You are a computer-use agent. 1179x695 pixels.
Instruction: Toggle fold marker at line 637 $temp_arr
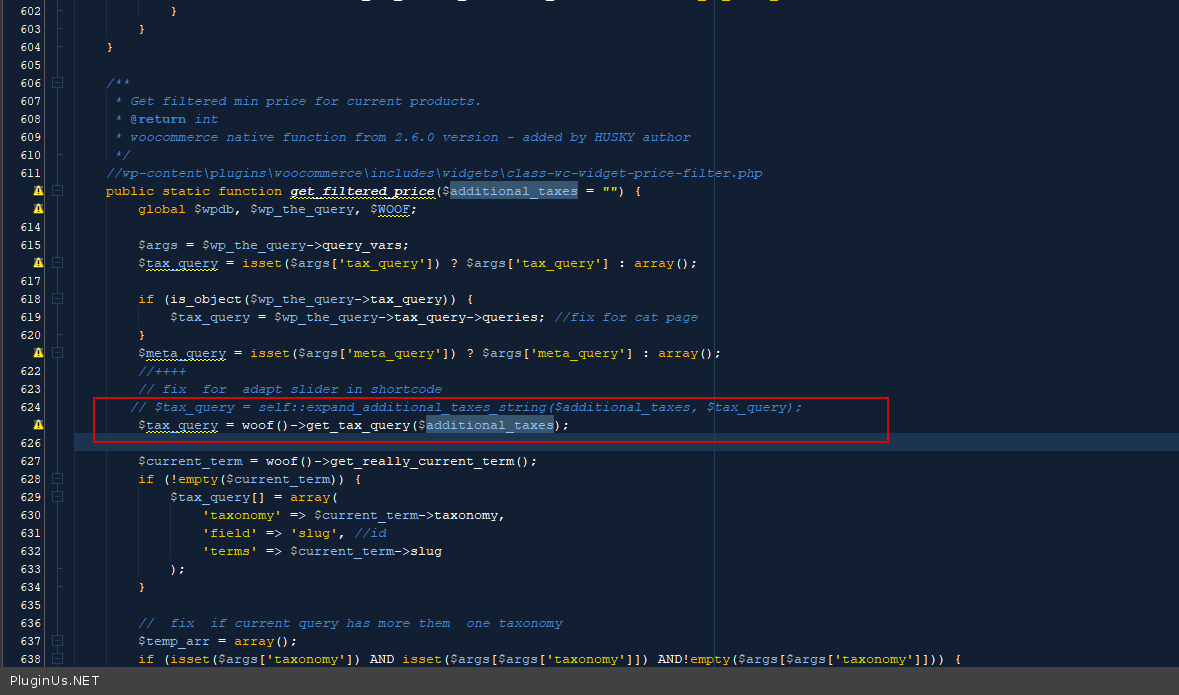pos(57,641)
